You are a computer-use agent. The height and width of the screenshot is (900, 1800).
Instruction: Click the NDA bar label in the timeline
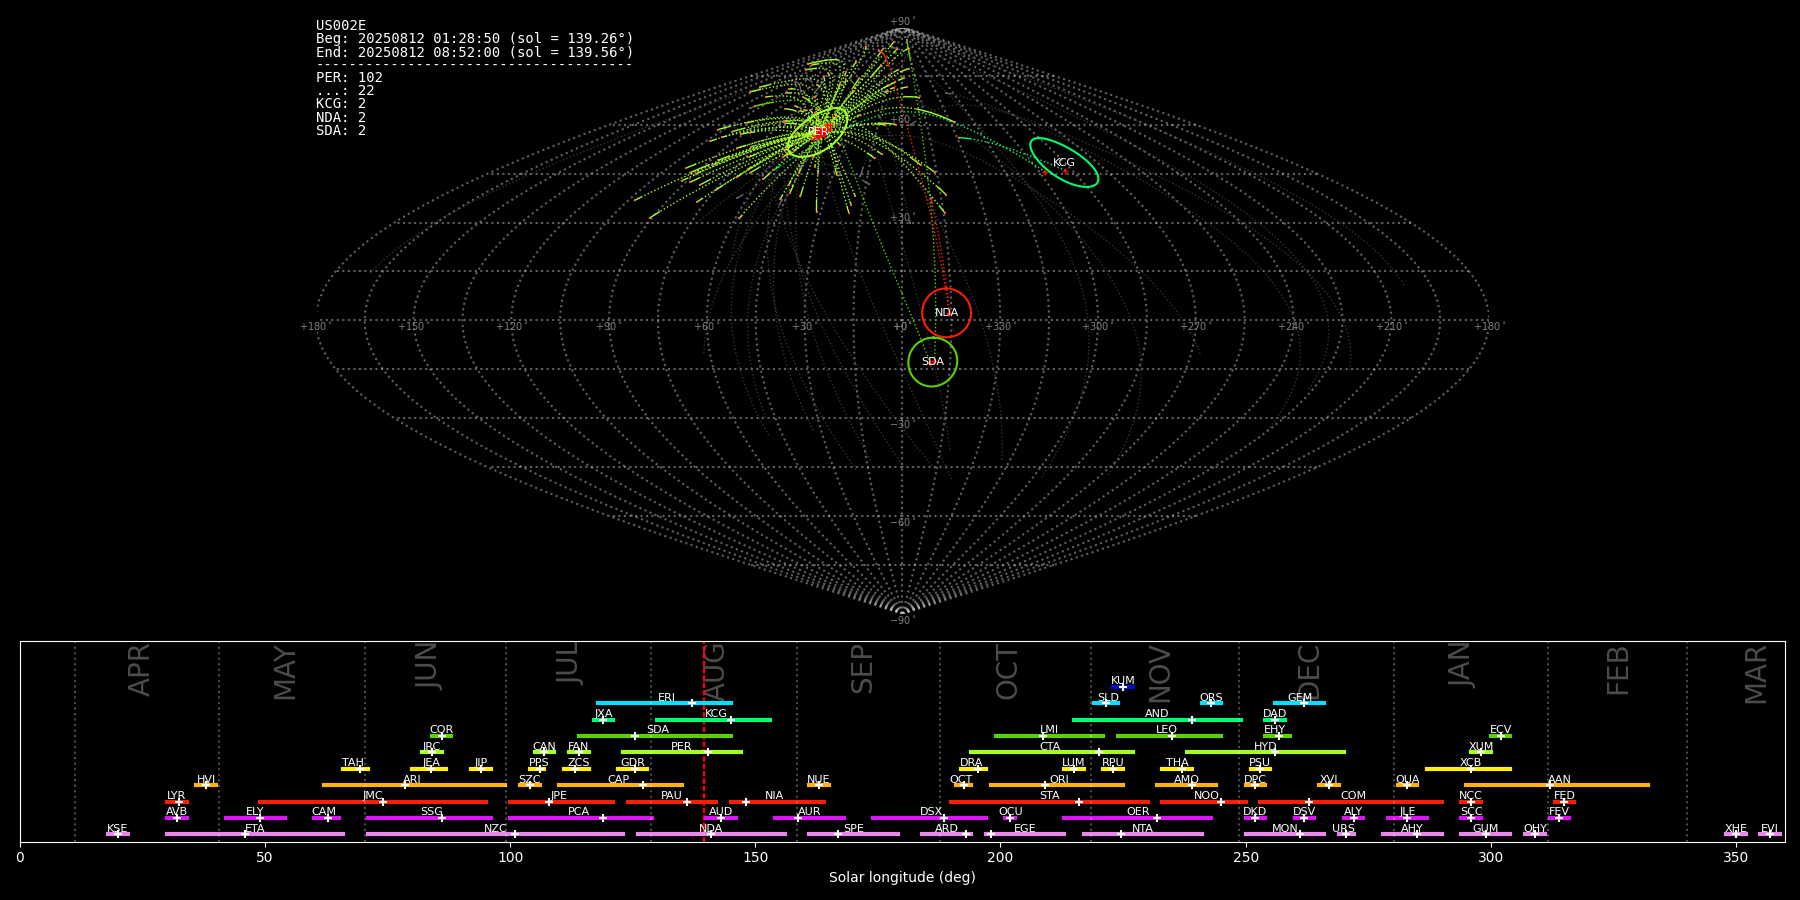coord(711,829)
